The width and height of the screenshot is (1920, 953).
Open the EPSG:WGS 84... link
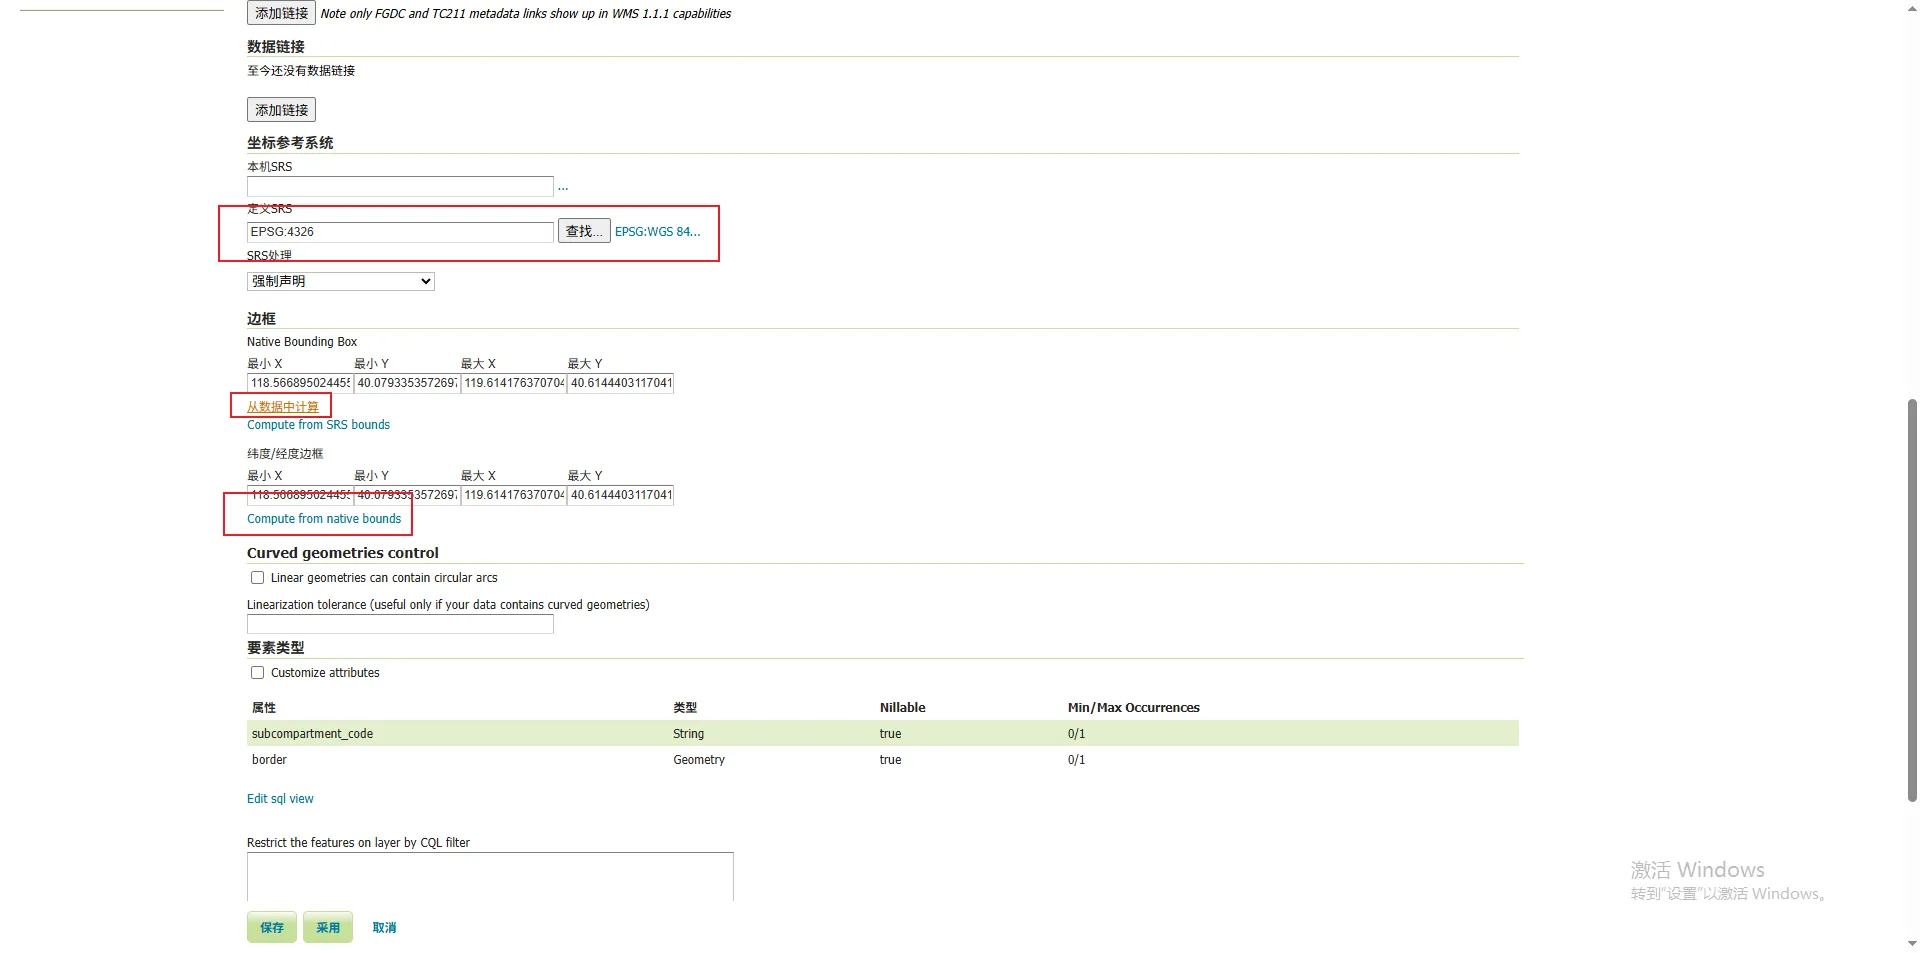[x=657, y=232]
